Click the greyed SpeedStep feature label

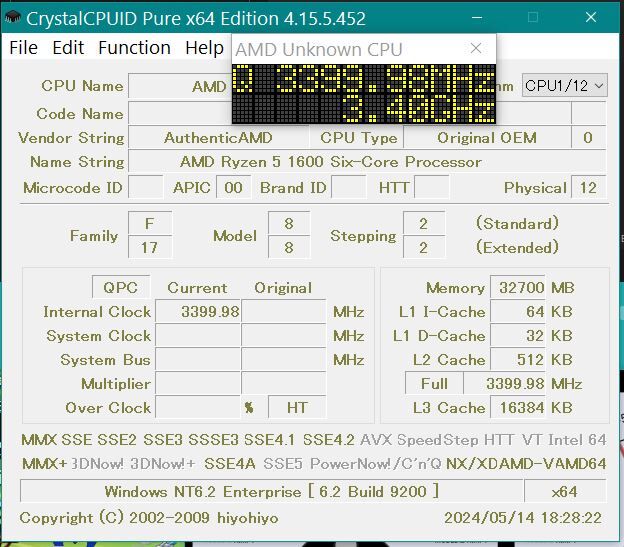438,440
